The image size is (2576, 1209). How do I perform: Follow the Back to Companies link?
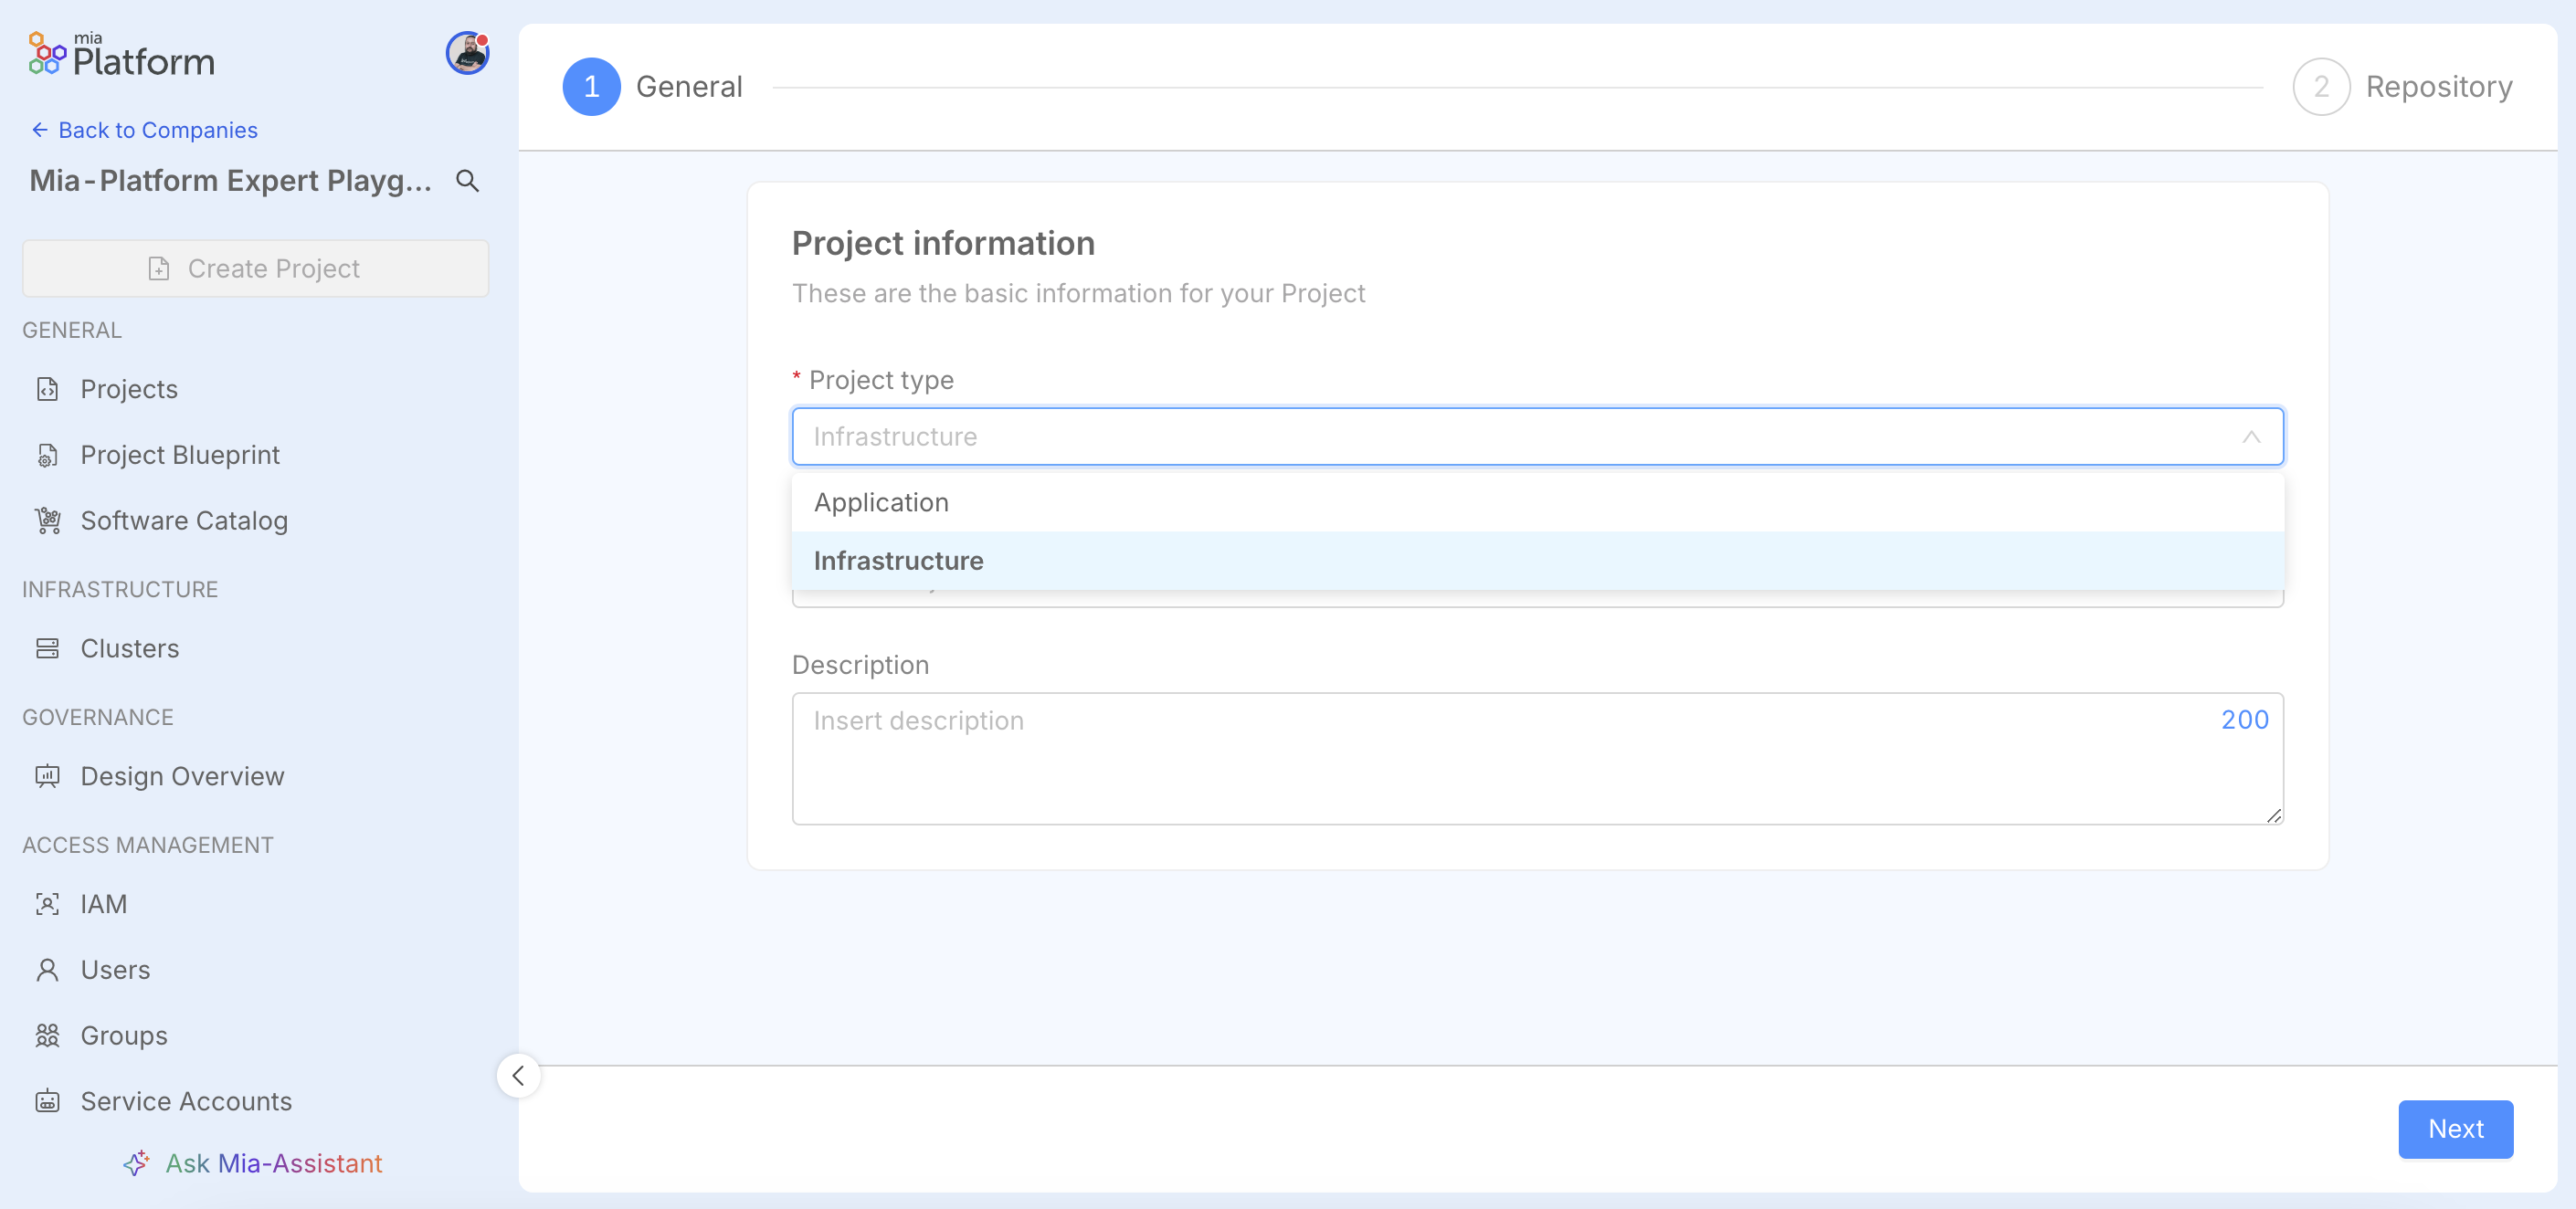pos(144,130)
